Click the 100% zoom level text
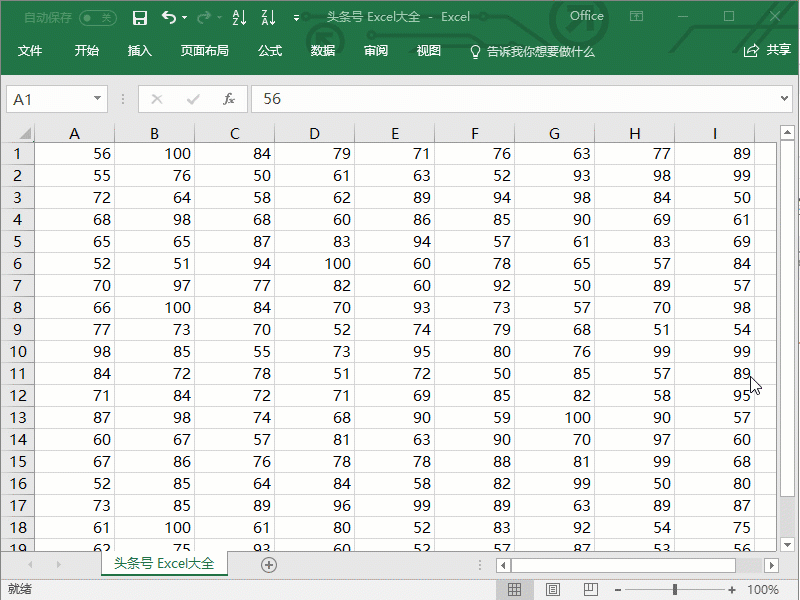 point(763,590)
